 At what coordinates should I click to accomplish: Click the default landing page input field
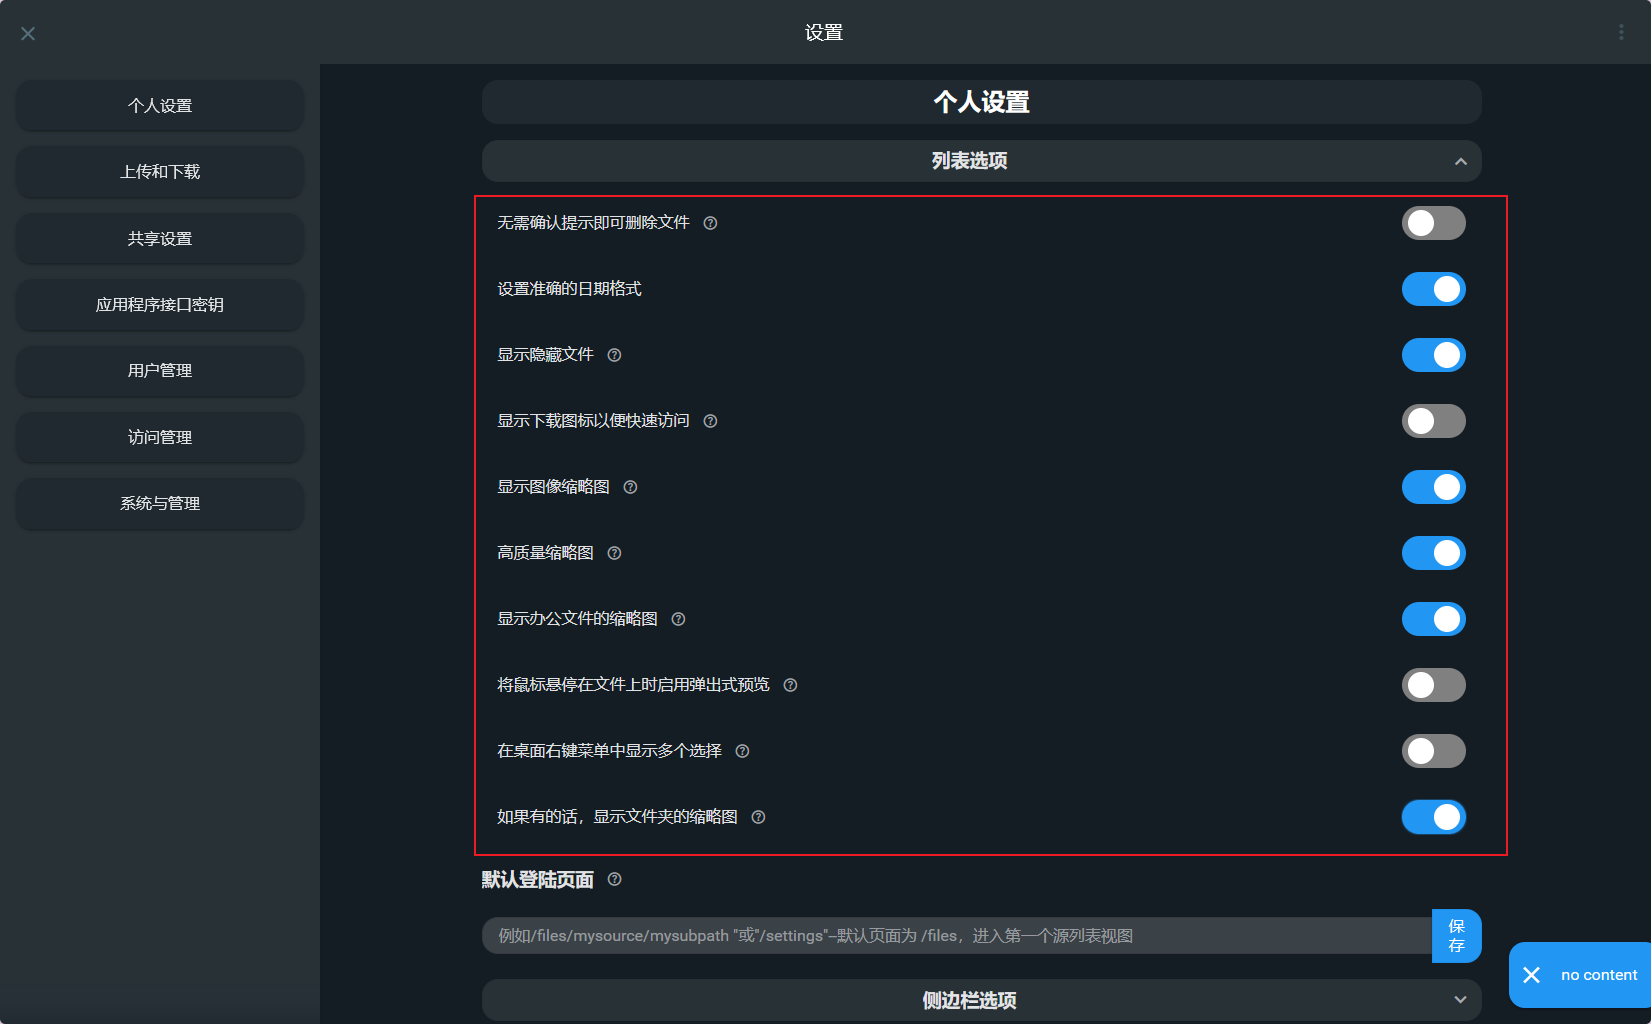pyautogui.click(x=950, y=935)
